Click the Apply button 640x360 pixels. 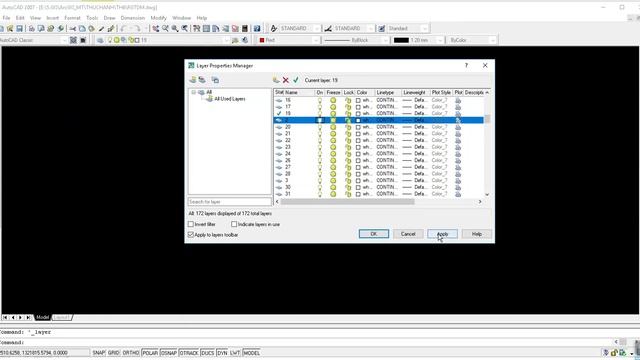coord(442,234)
